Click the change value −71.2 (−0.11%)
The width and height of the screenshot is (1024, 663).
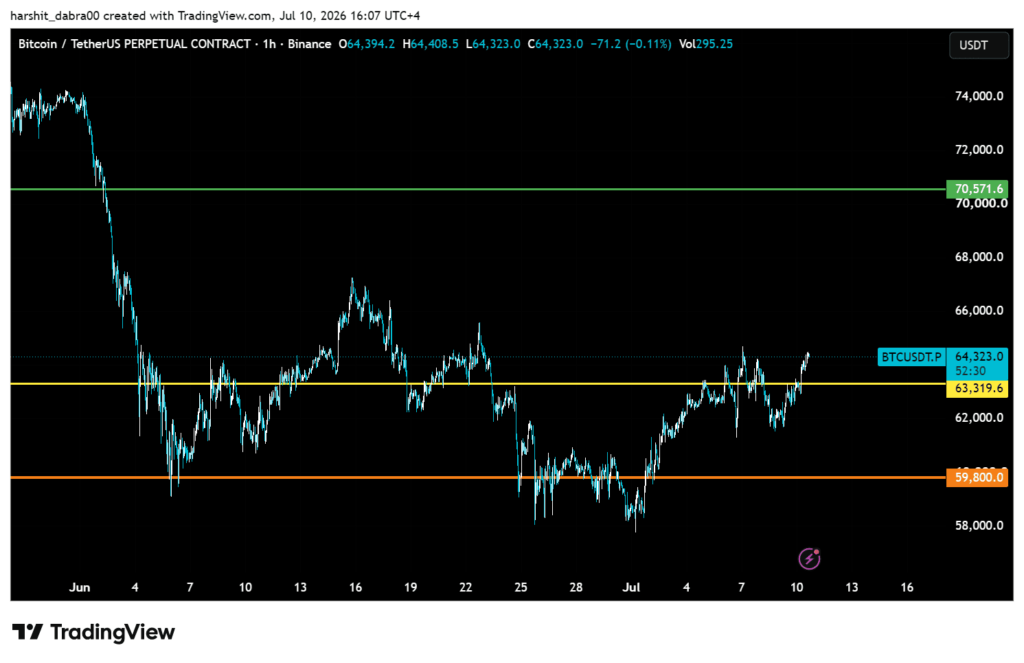630,44
